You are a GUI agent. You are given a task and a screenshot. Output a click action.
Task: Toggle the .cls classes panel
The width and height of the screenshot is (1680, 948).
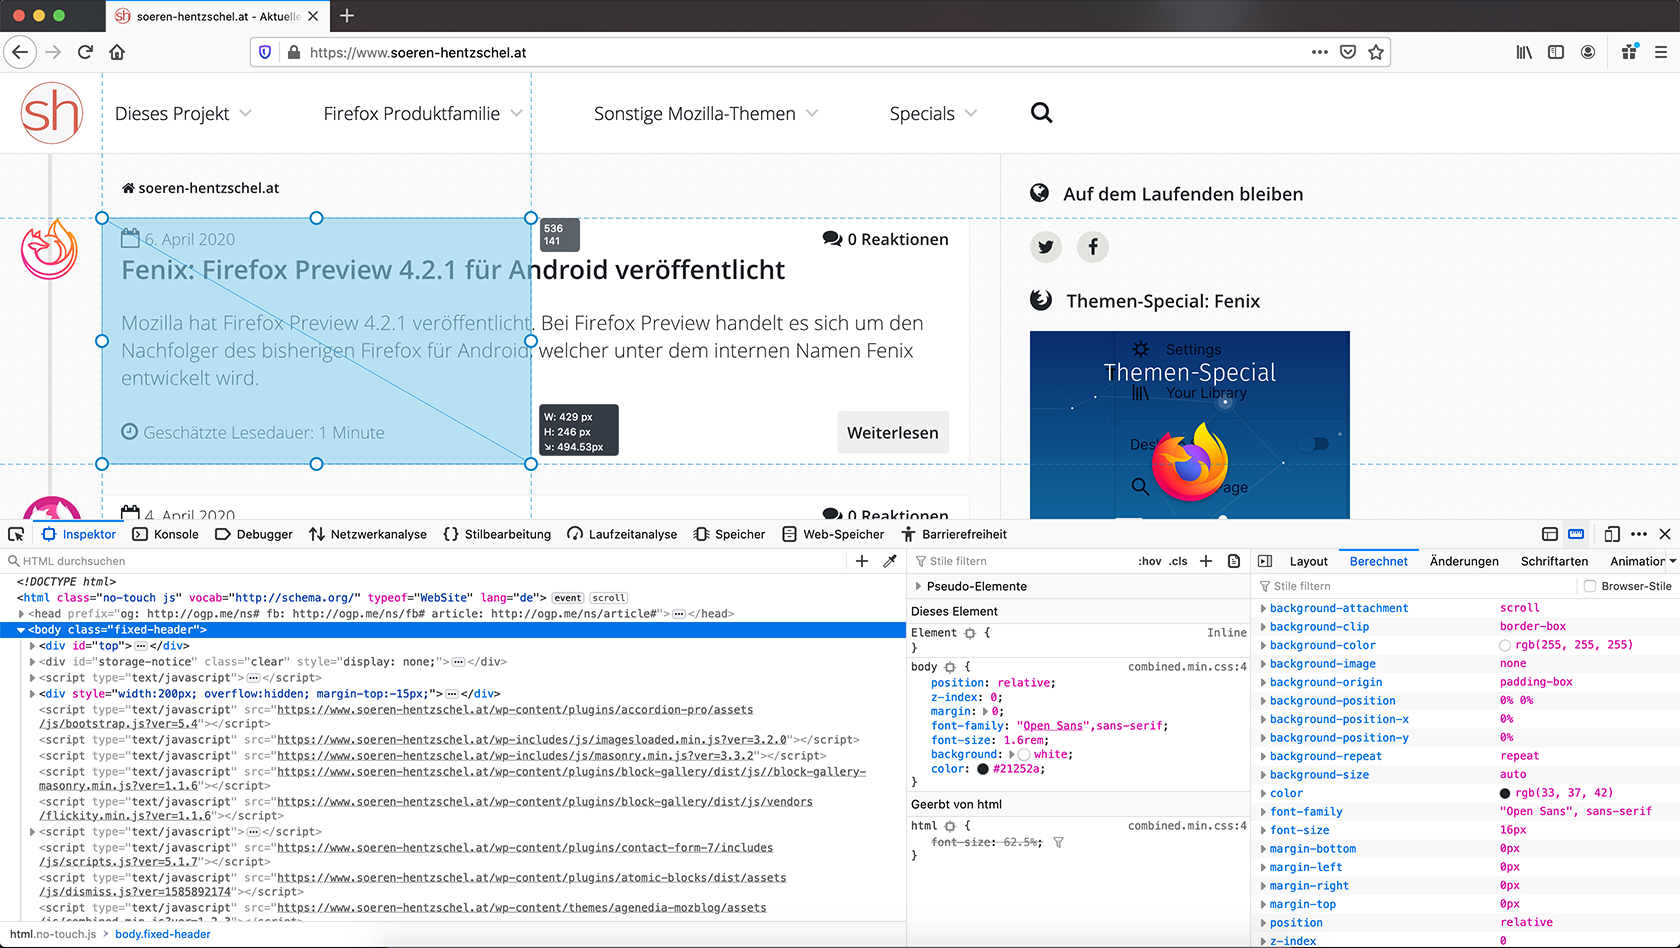[1179, 561]
